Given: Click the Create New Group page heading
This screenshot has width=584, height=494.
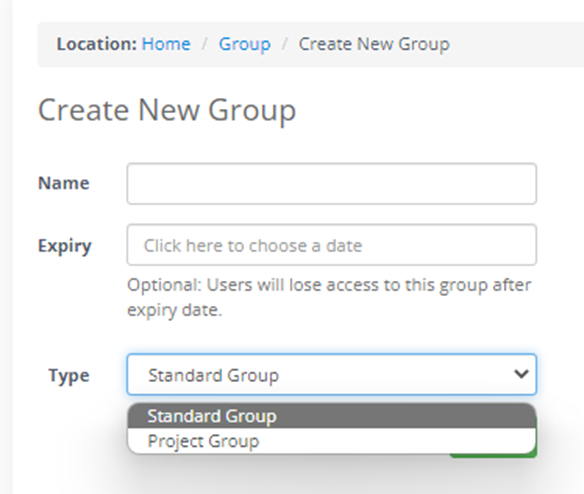Looking at the screenshot, I should click(167, 110).
